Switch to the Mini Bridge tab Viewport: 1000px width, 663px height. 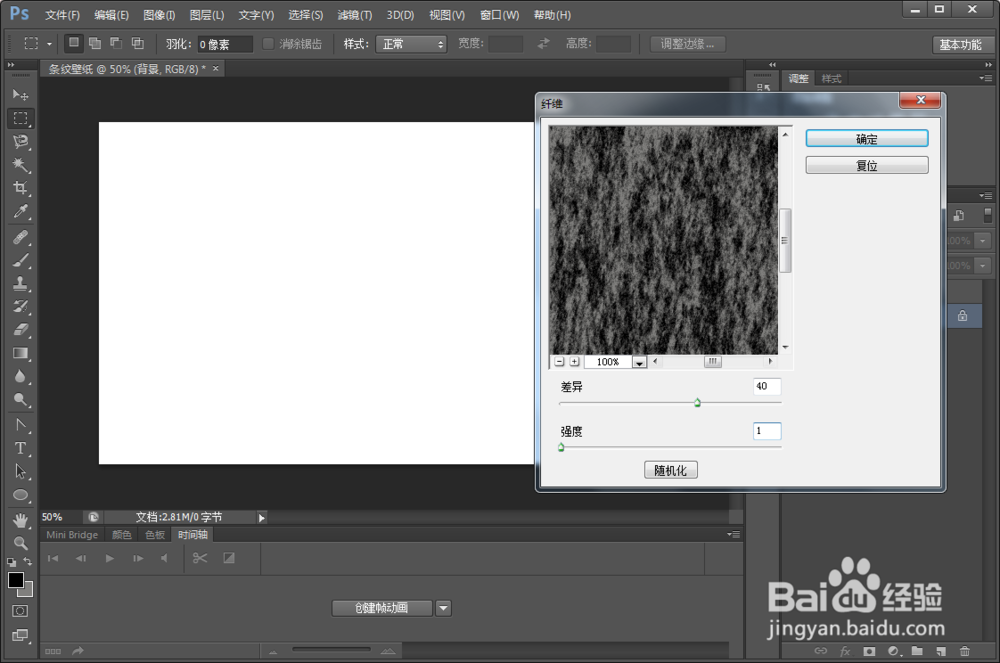pyautogui.click(x=72, y=535)
